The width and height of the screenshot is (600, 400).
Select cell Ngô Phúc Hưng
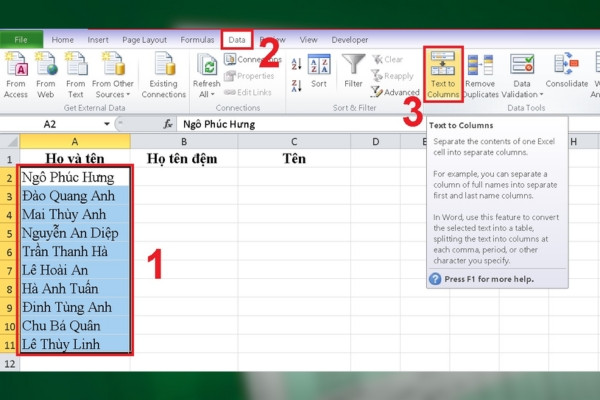(75, 177)
